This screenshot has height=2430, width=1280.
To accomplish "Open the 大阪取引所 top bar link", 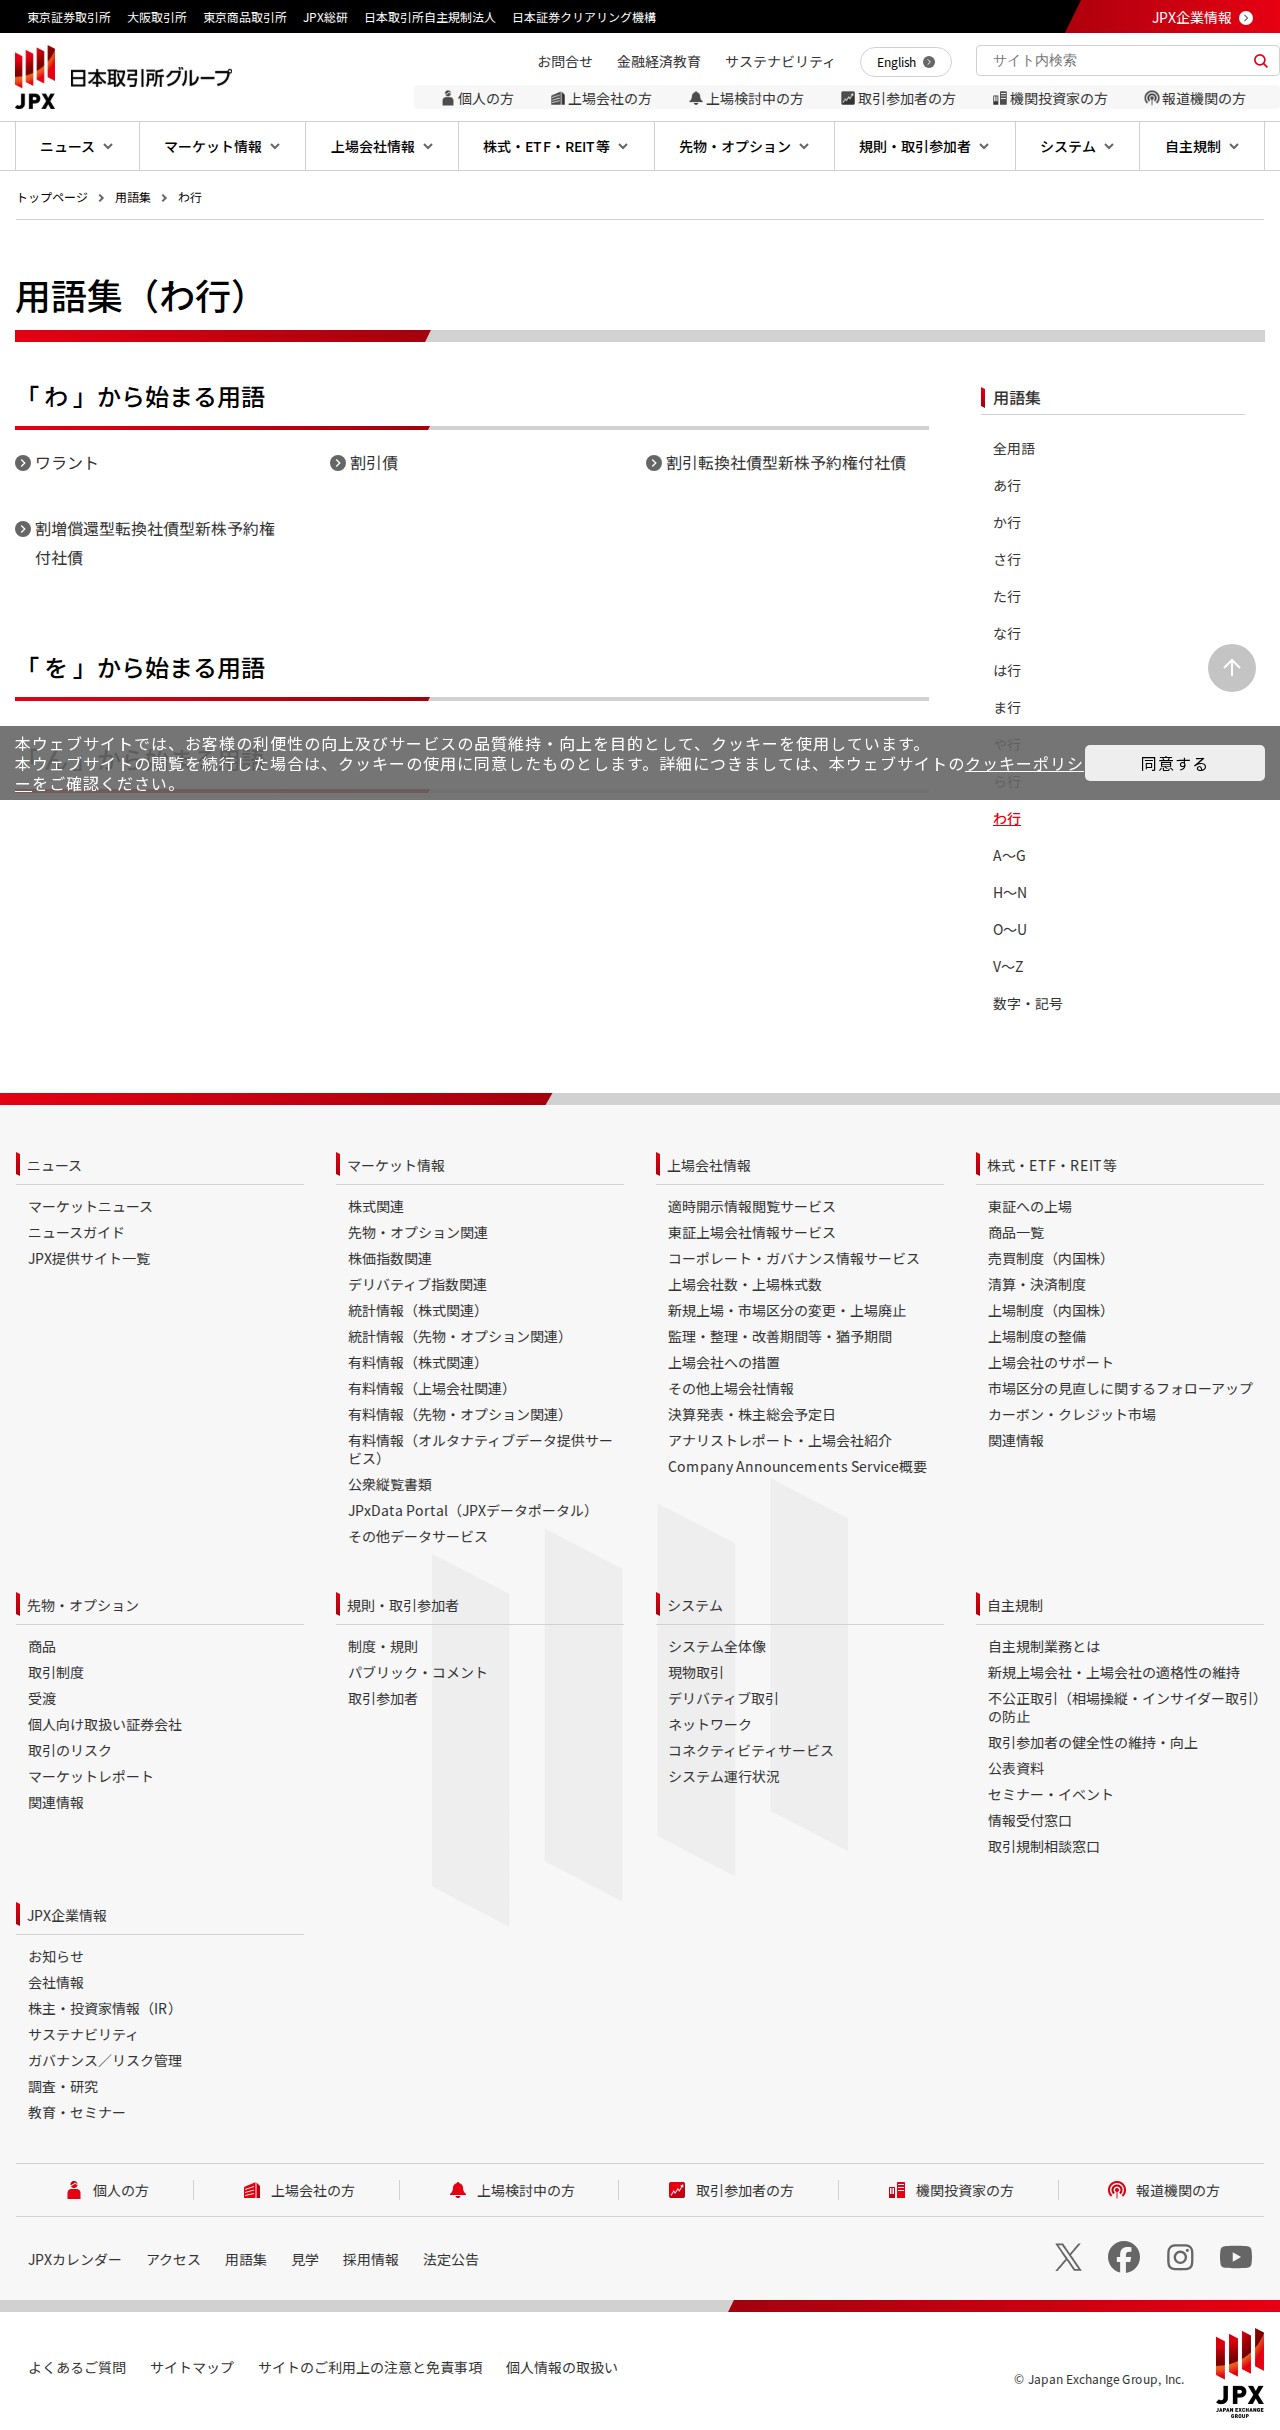I will coord(157,18).
